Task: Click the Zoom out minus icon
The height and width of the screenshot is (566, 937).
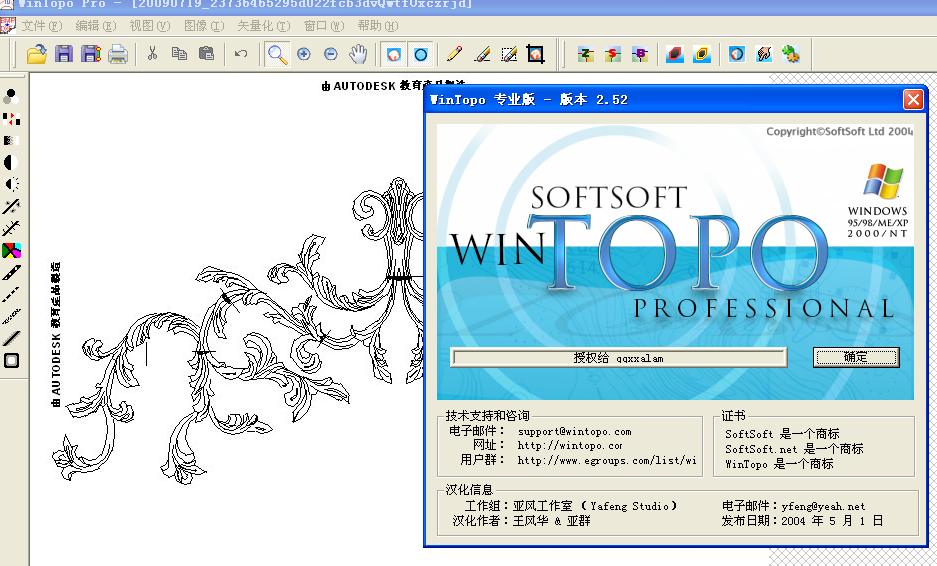Action: pyautogui.click(x=330, y=54)
